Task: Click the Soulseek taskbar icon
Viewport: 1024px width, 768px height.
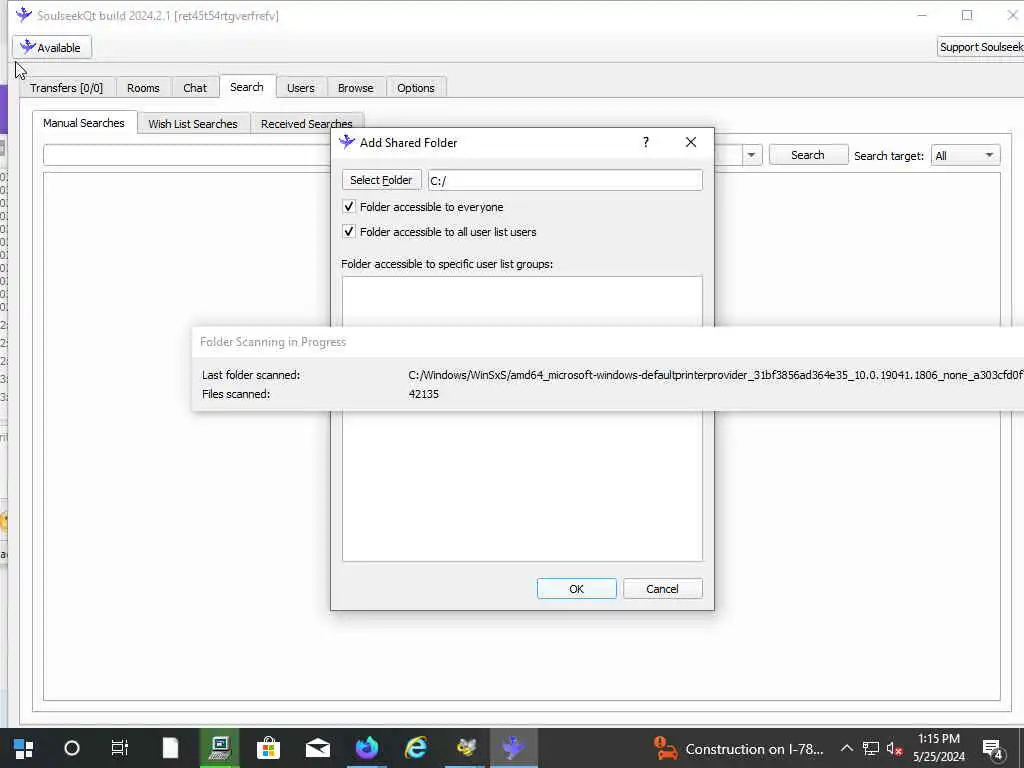Action: click(x=514, y=748)
